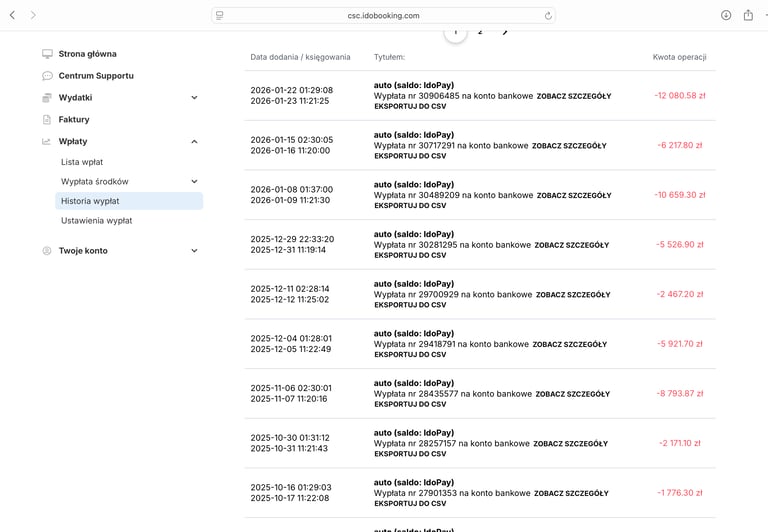Open Ustawienia wypłat in the sidebar
This screenshot has width=768, height=532.
(96, 220)
